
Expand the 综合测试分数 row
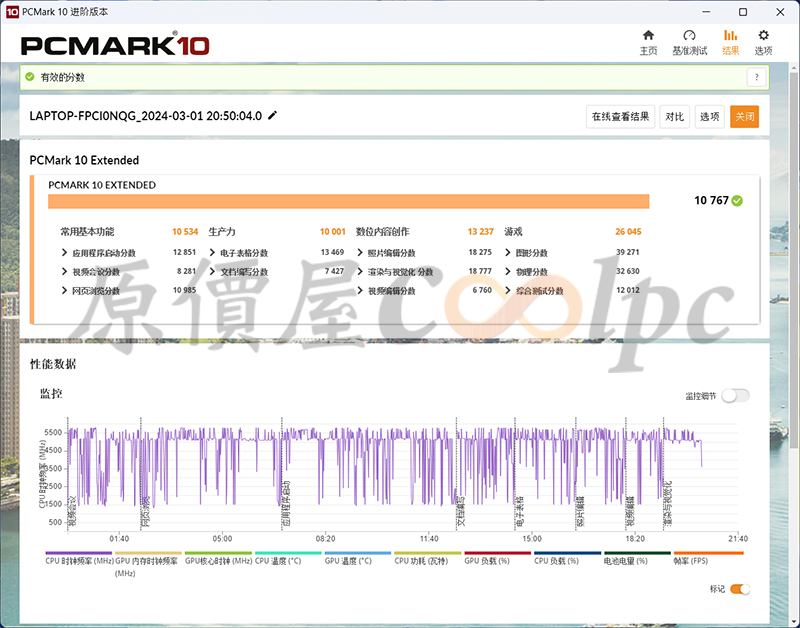508,290
